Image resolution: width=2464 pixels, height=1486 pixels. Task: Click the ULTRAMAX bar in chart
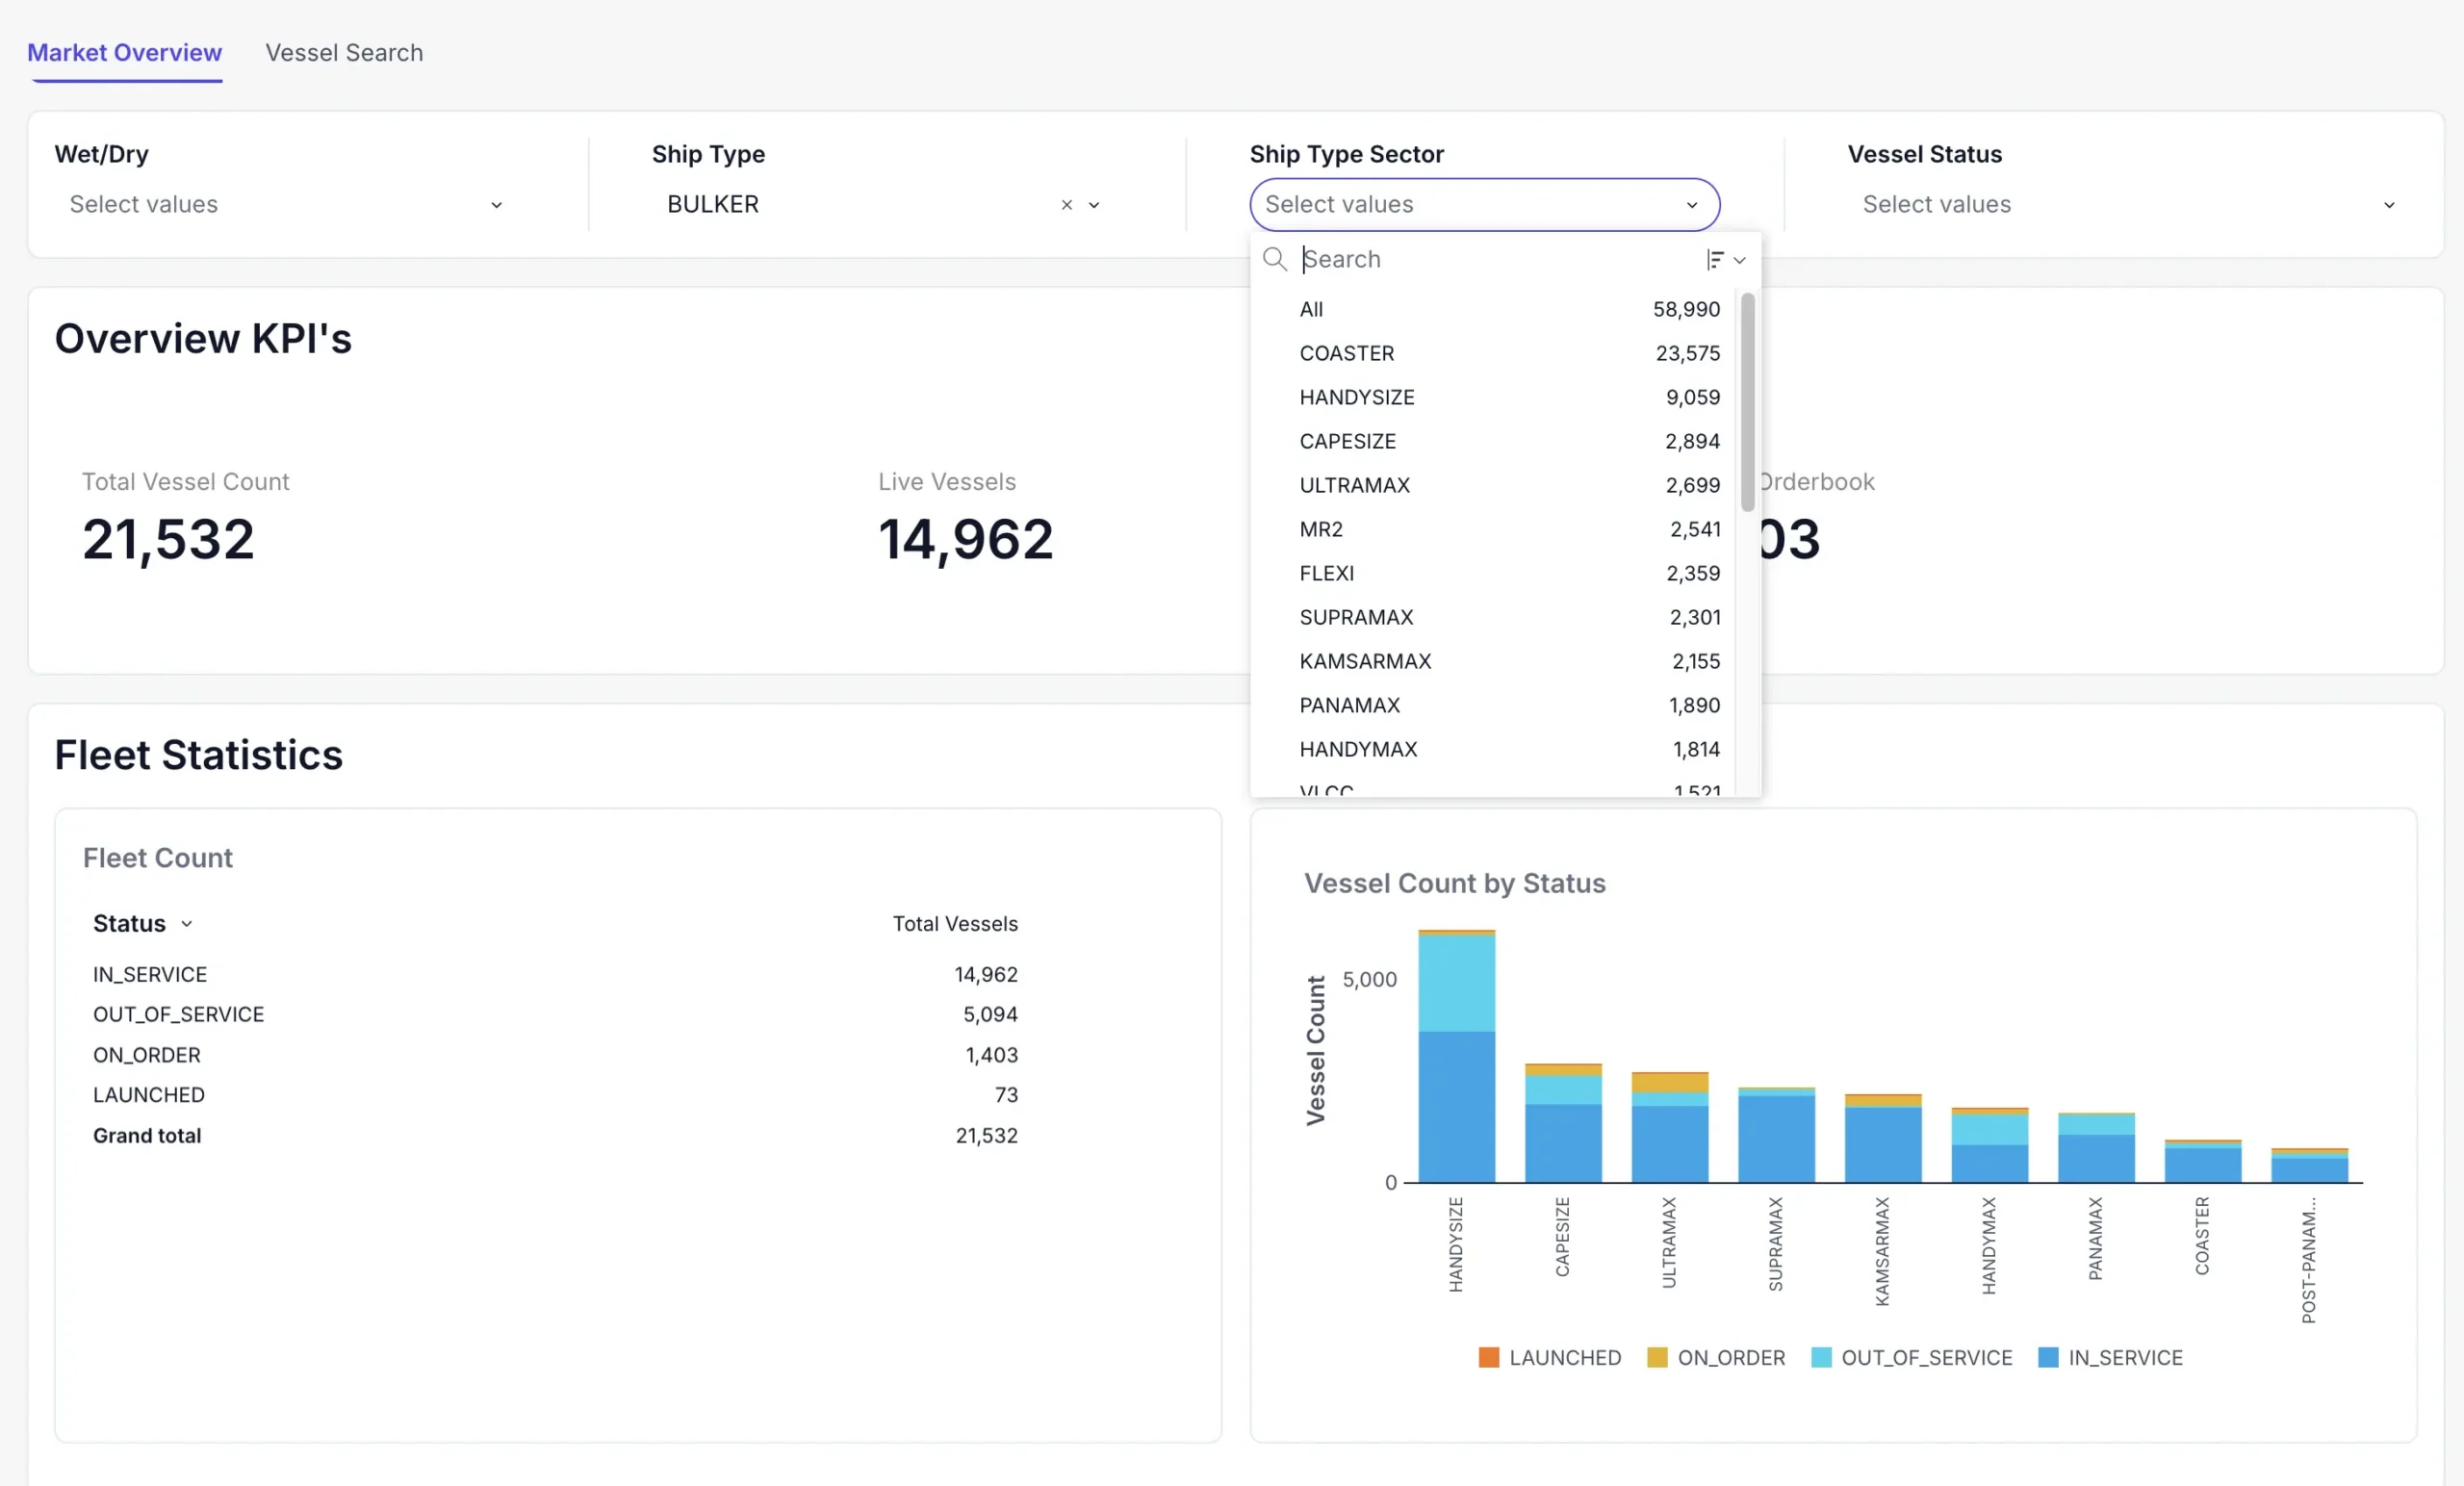click(x=1669, y=1128)
